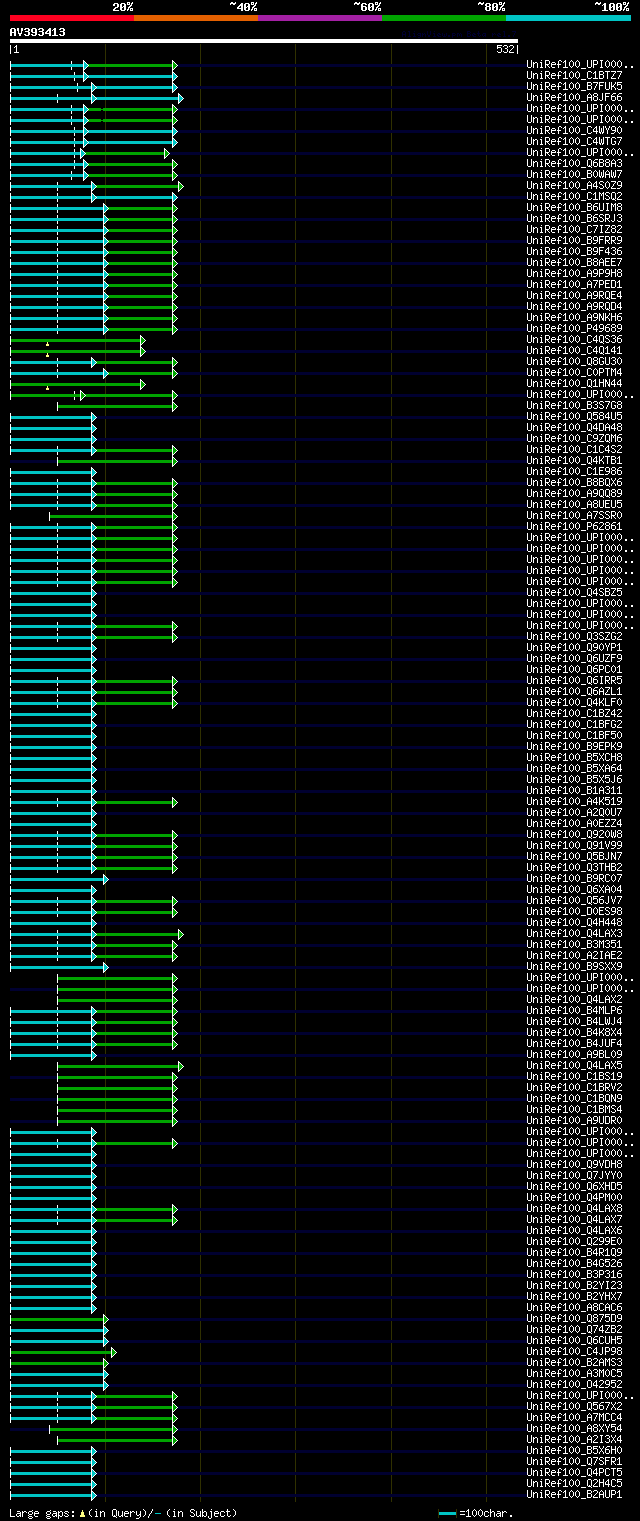Screen dimensions: 640x1521
Task: Open hit UniRef100_C1BTZ7
Action: click(575, 75)
